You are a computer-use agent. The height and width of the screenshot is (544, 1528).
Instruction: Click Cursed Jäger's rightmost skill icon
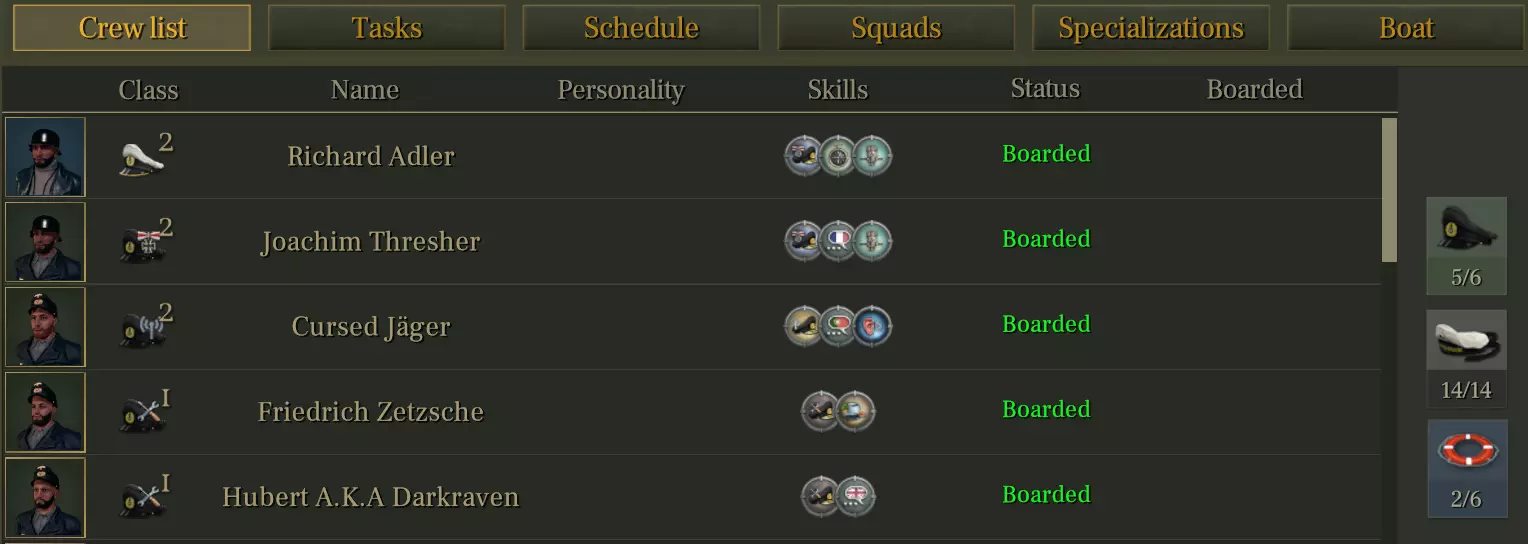tap(872, 326)
